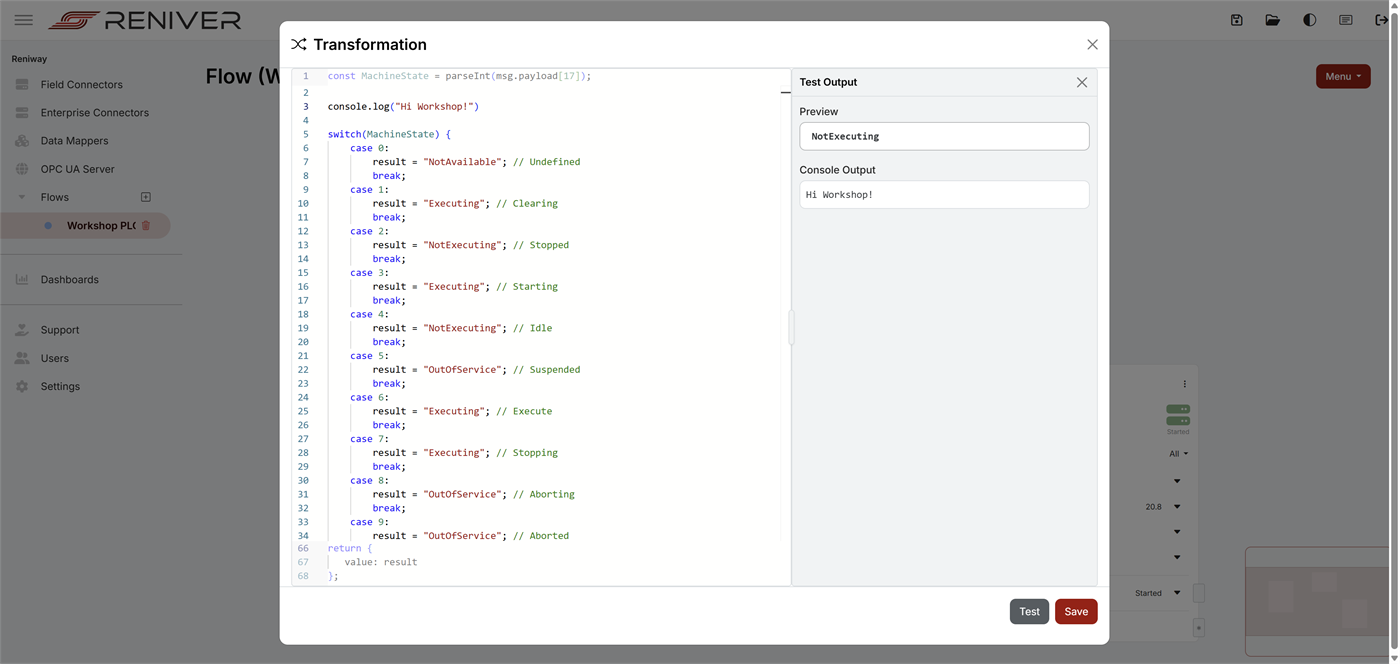
Task: Open the logs icon in the top bar
Action: 1346,19
